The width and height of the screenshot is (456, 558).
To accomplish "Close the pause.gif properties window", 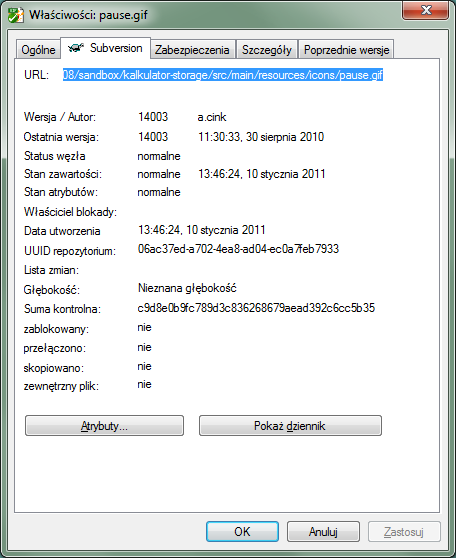I will (425, 10).
